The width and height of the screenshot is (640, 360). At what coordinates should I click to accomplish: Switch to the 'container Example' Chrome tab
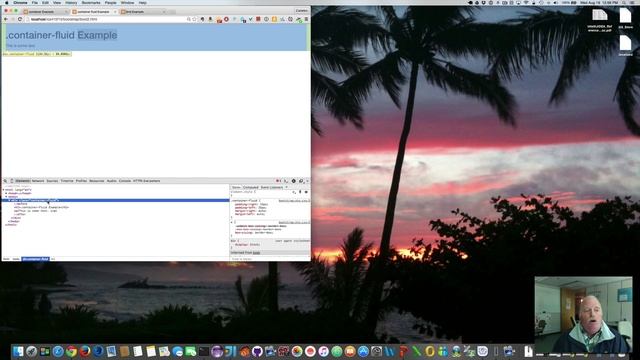44,12
